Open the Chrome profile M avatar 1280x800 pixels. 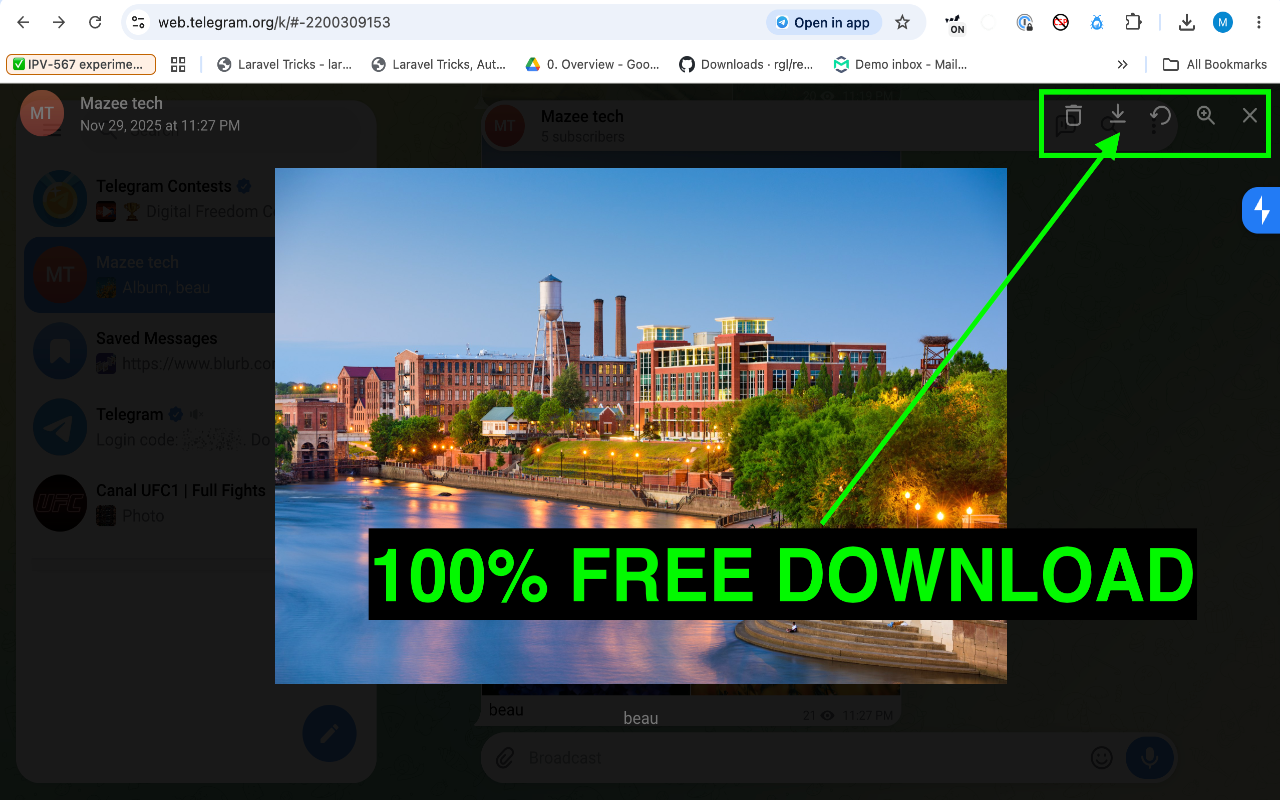point(1222,22)
